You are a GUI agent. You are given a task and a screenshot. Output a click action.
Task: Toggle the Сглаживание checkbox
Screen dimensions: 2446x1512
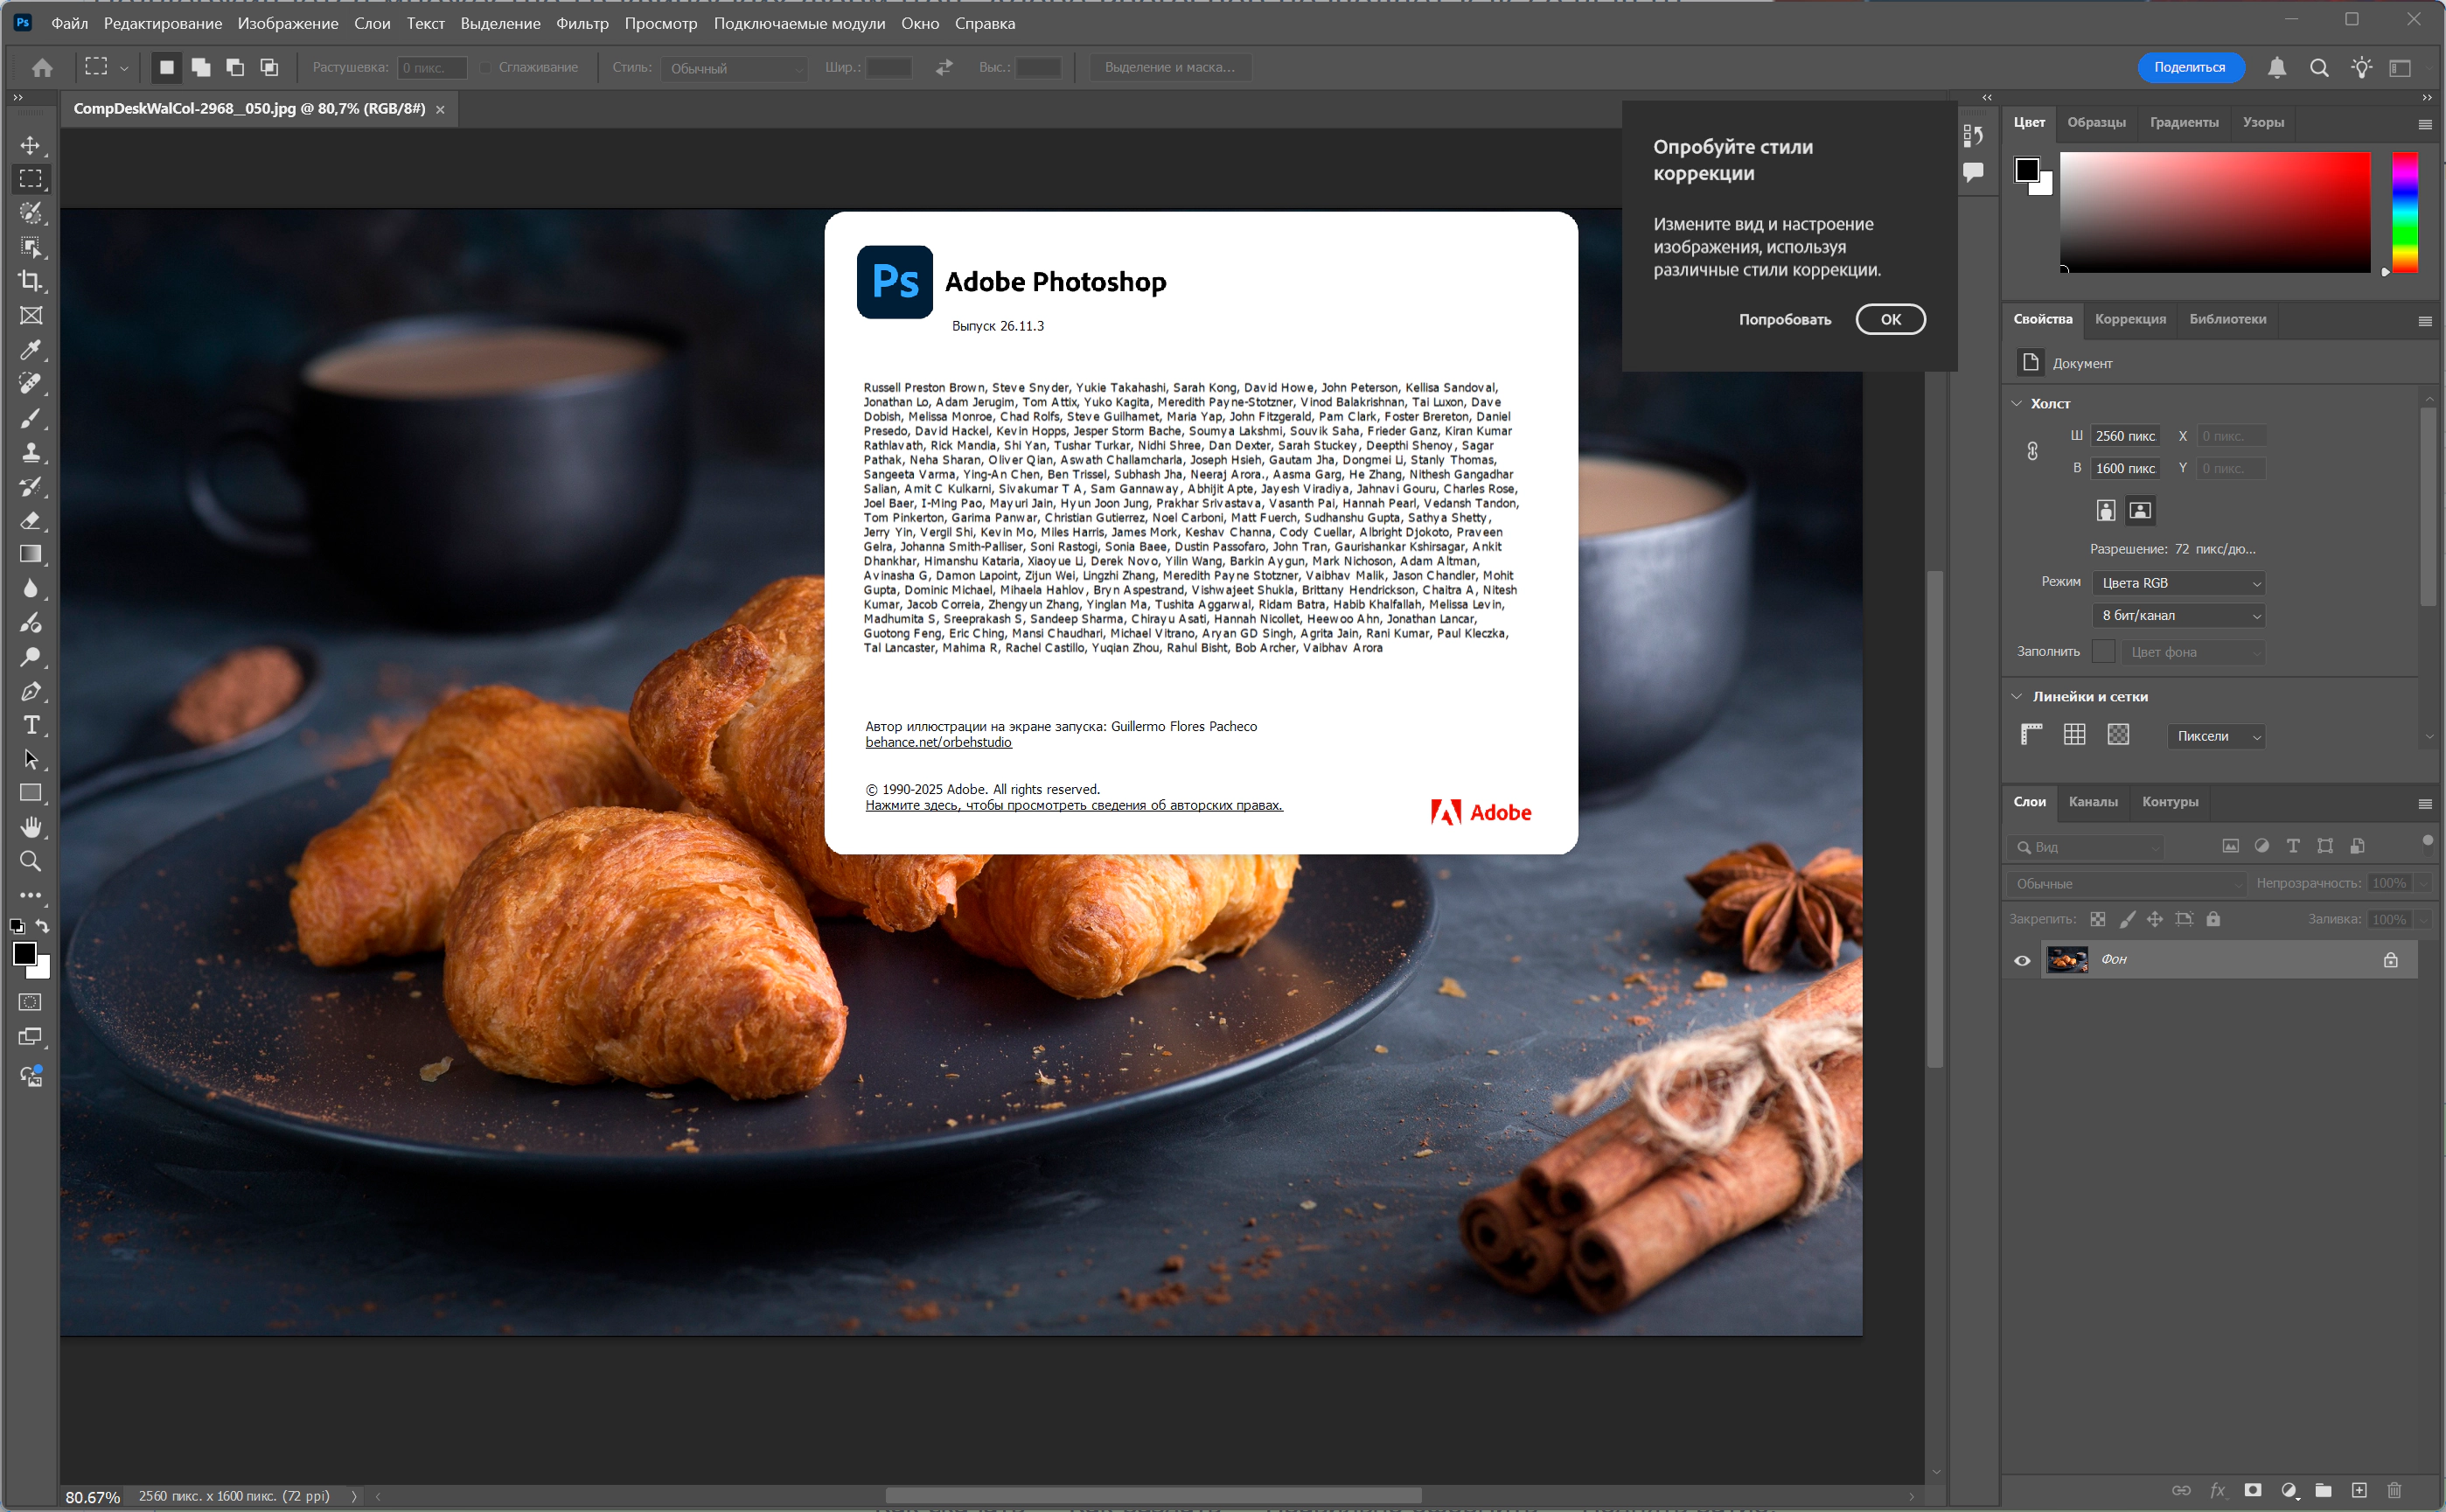pos(486,68)
